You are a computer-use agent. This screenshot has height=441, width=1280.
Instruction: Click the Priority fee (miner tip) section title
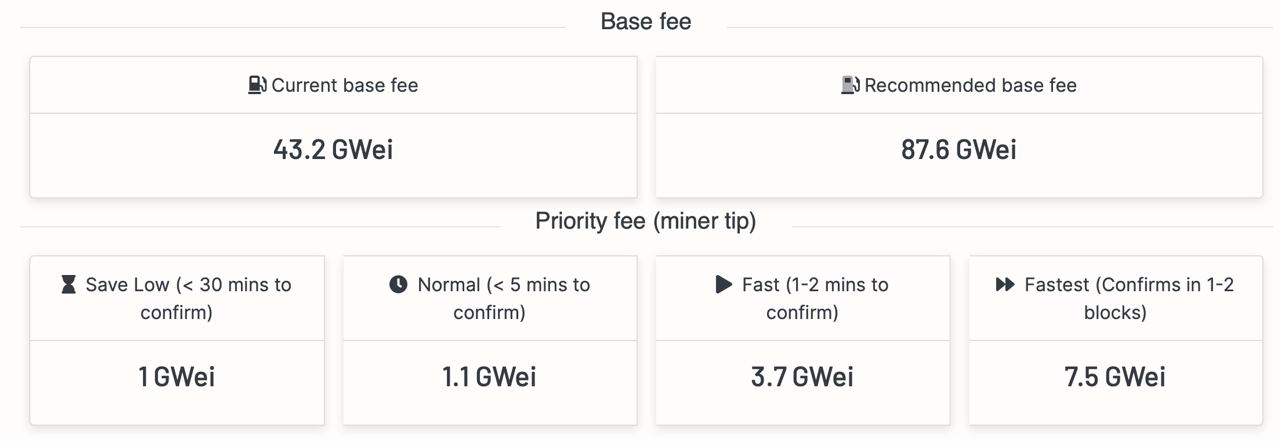(x=646, y=221)
